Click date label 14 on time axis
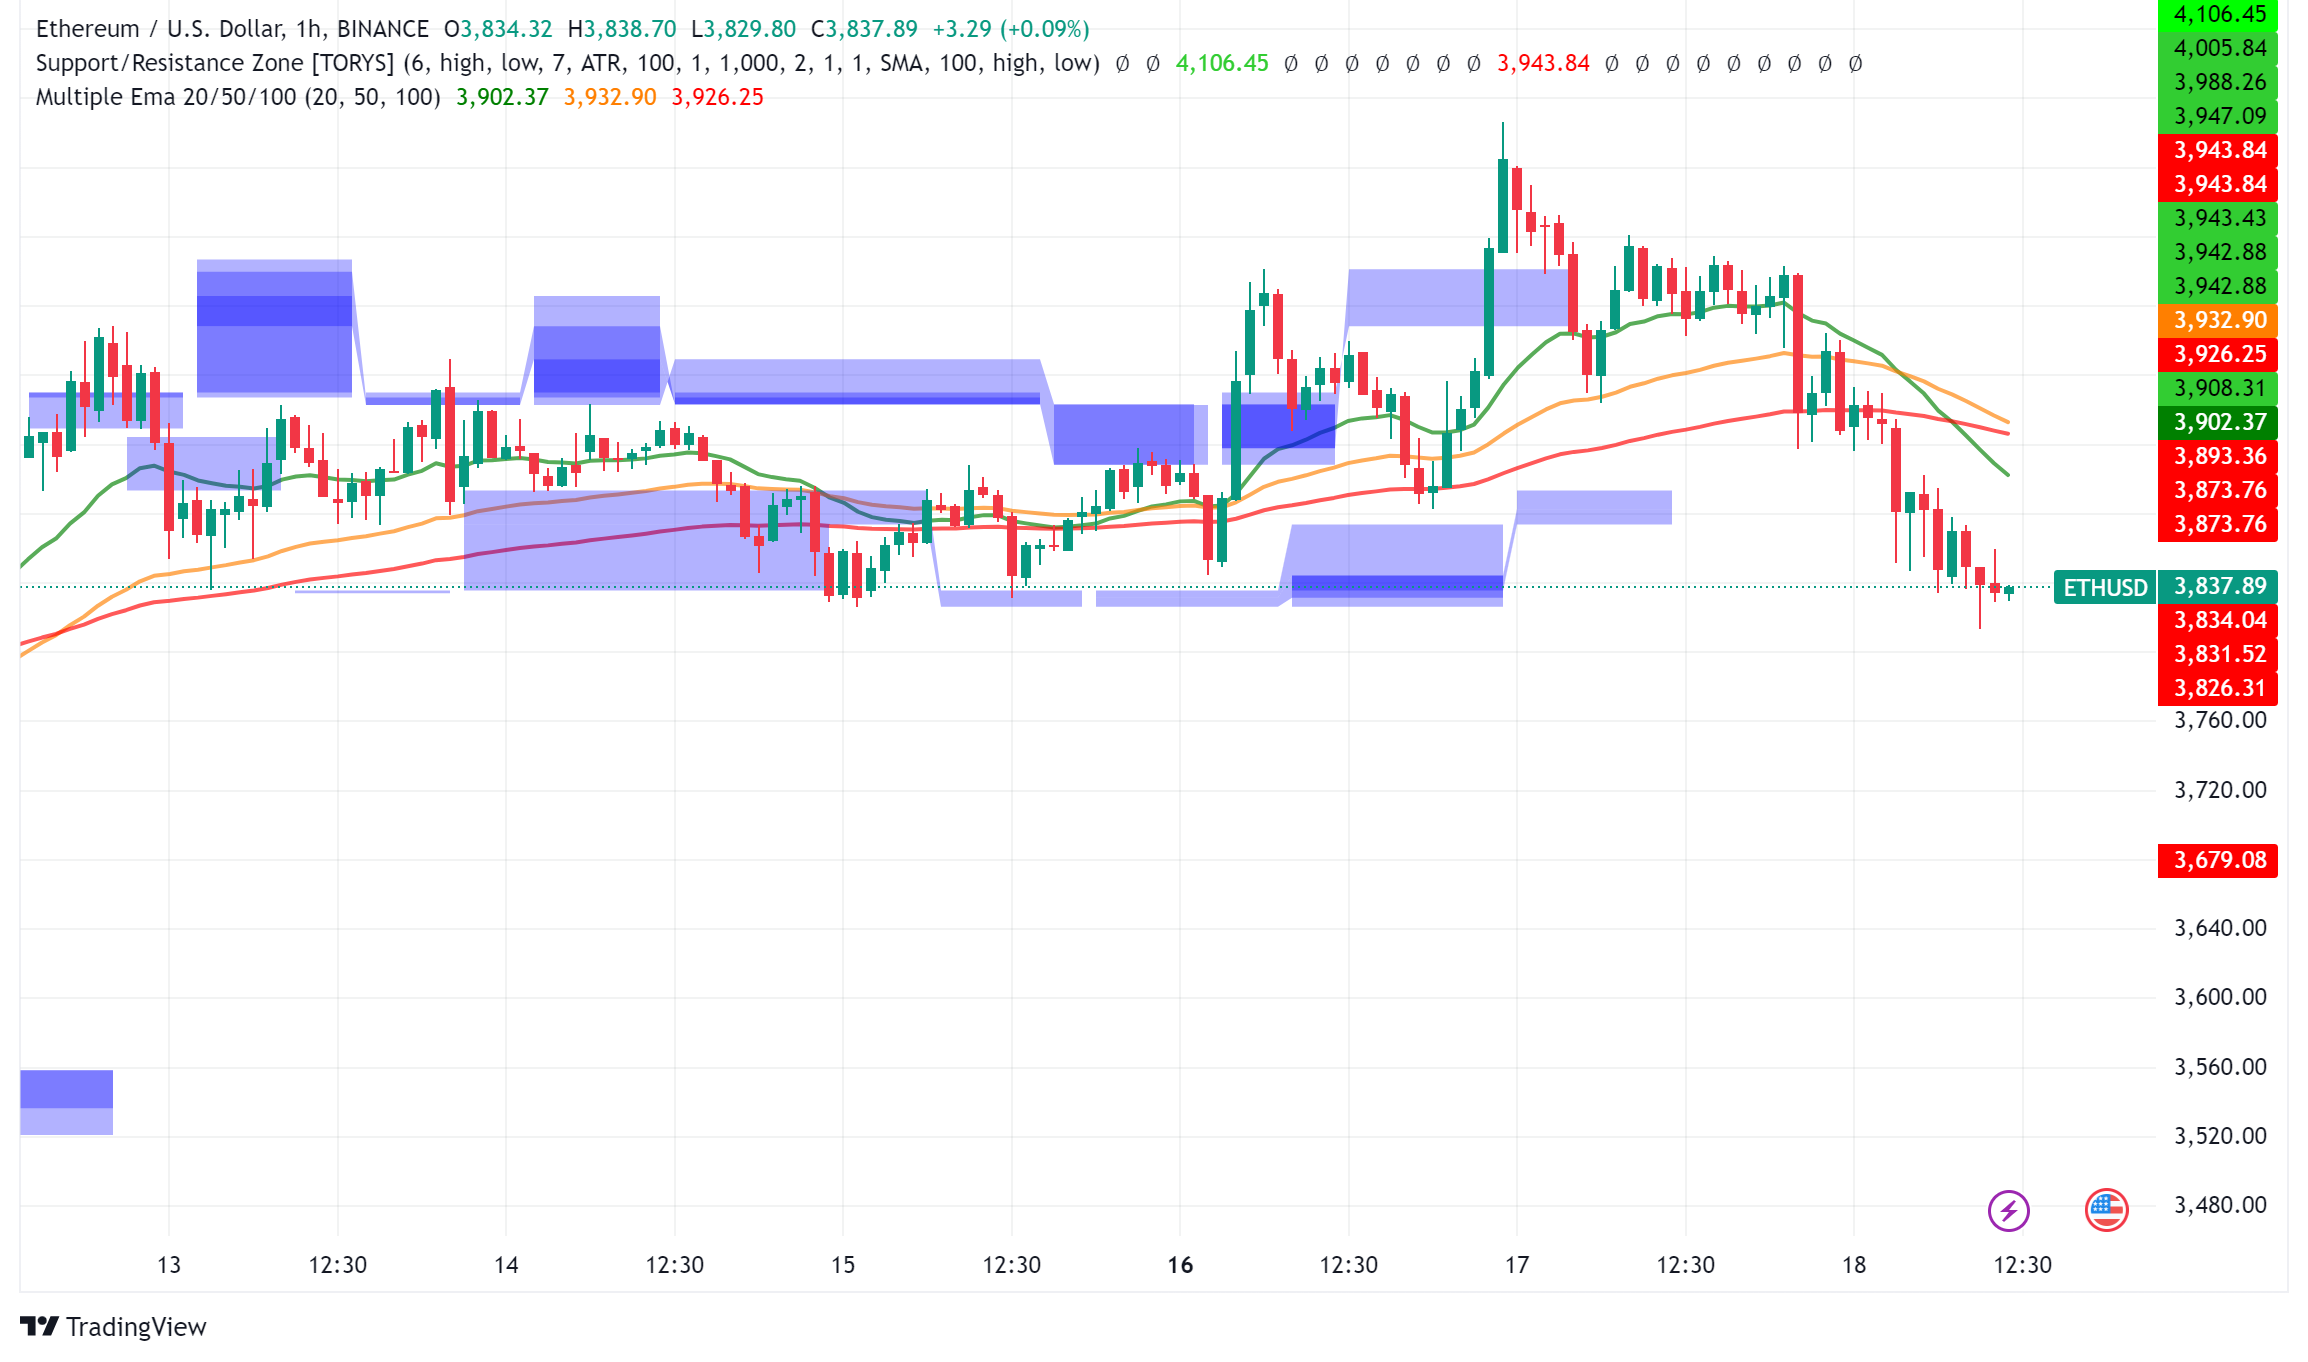The image size is (2308, 1362). (x=506, y=1265)
